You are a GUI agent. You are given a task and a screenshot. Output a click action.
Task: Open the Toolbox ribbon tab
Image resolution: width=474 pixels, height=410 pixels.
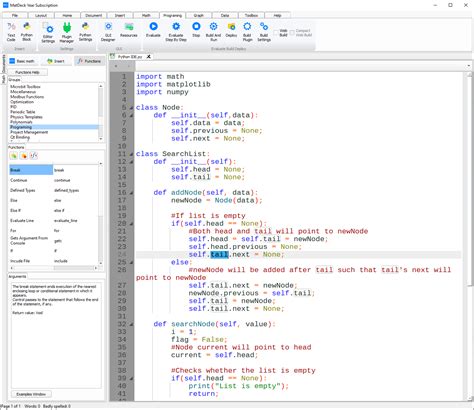pyautogui.click(x=251, y=15)
